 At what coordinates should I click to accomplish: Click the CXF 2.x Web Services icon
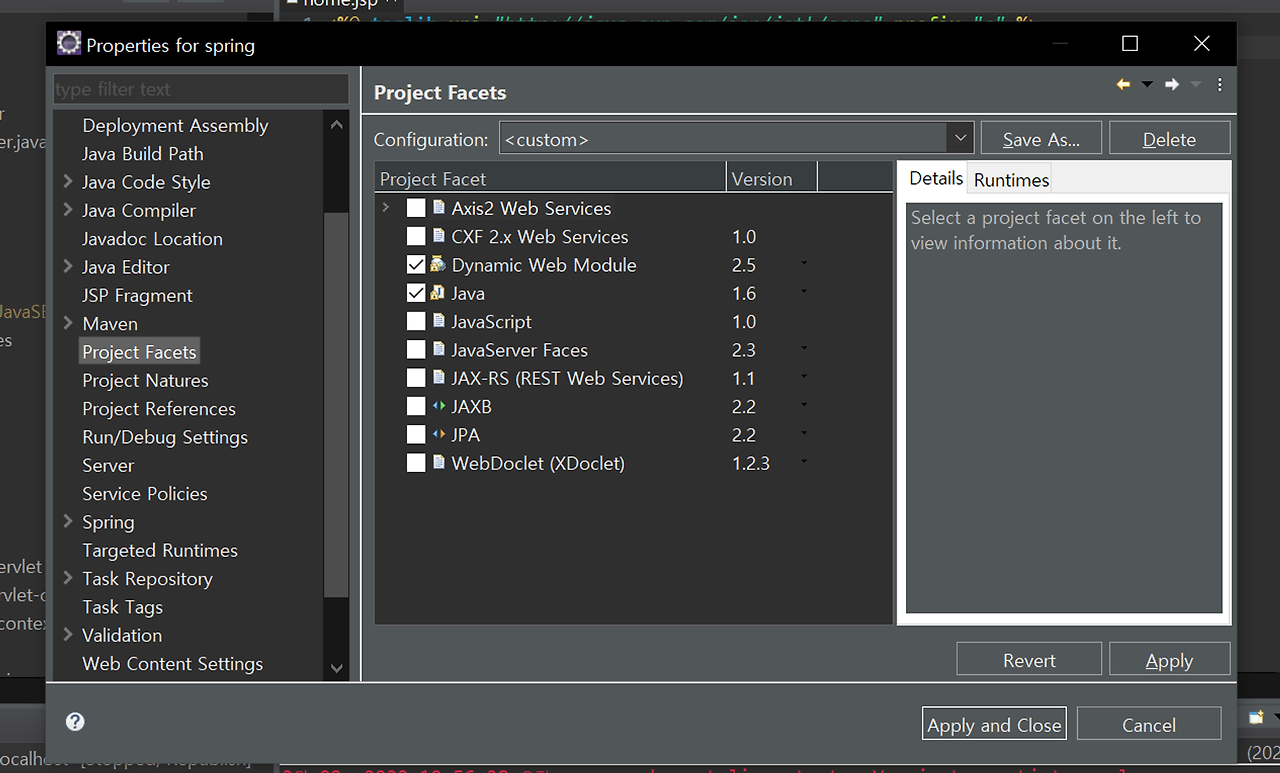pos(438,237)
